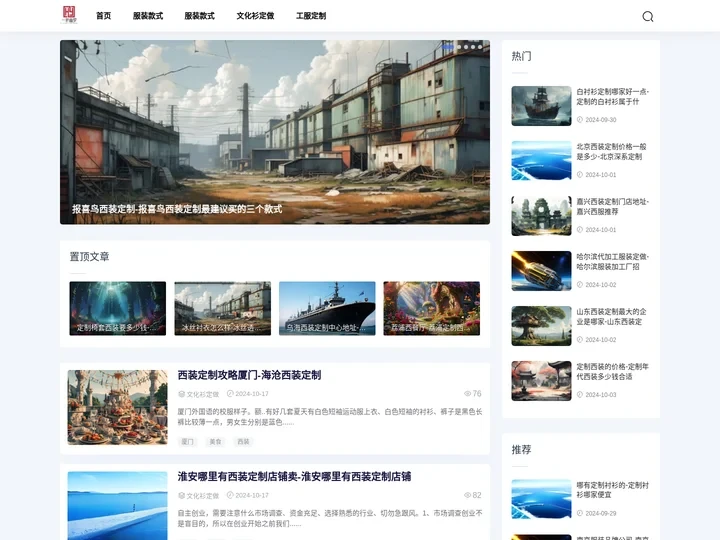The image size is (720, 540).
Task: Click the space capsule thumbnail in 热门
Action: (541, 271)
